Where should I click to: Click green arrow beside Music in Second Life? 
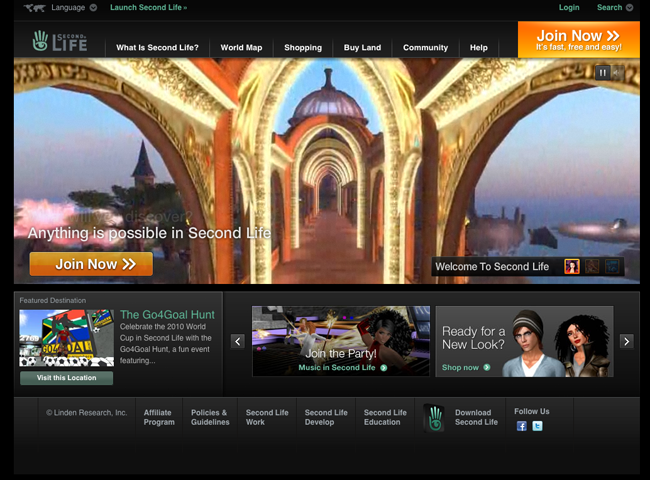pos(383,368)
